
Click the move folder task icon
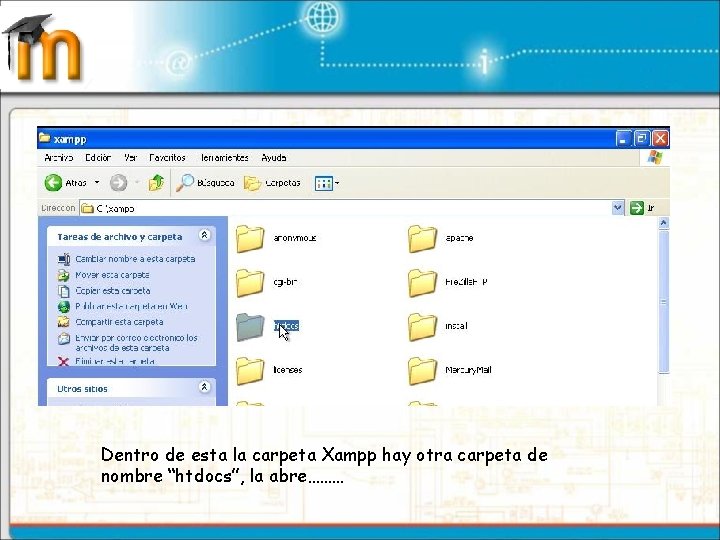click(x=64, y=275)
